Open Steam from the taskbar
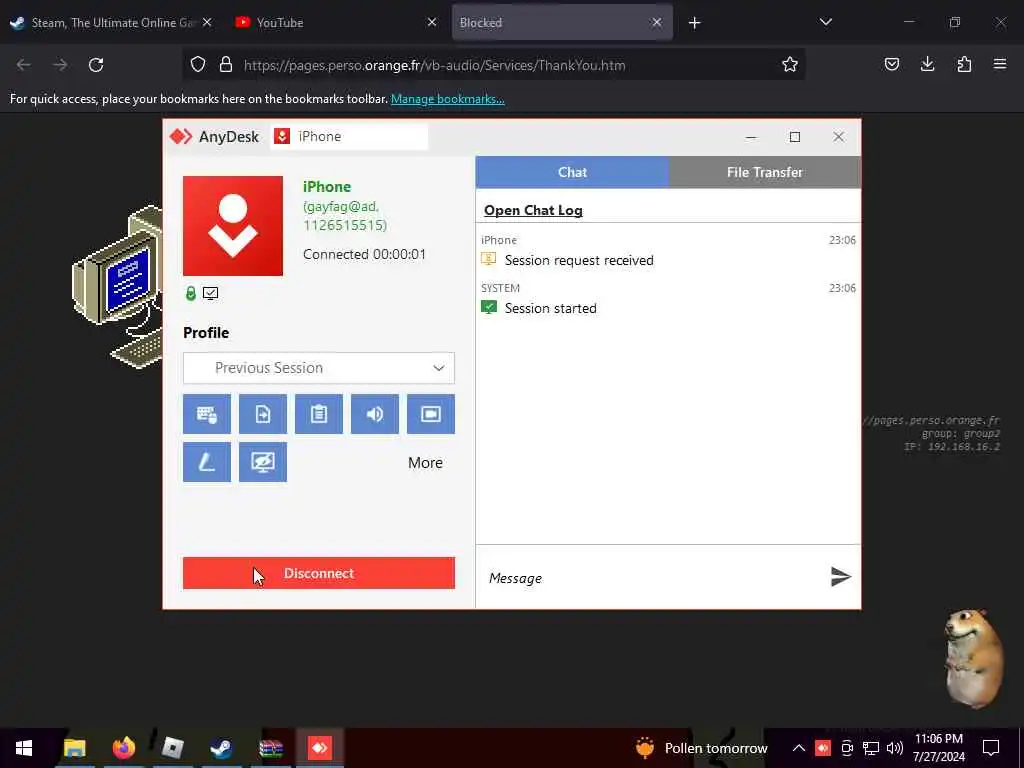This screenshot has width=1024, height=768. click(x=221, y=748)
